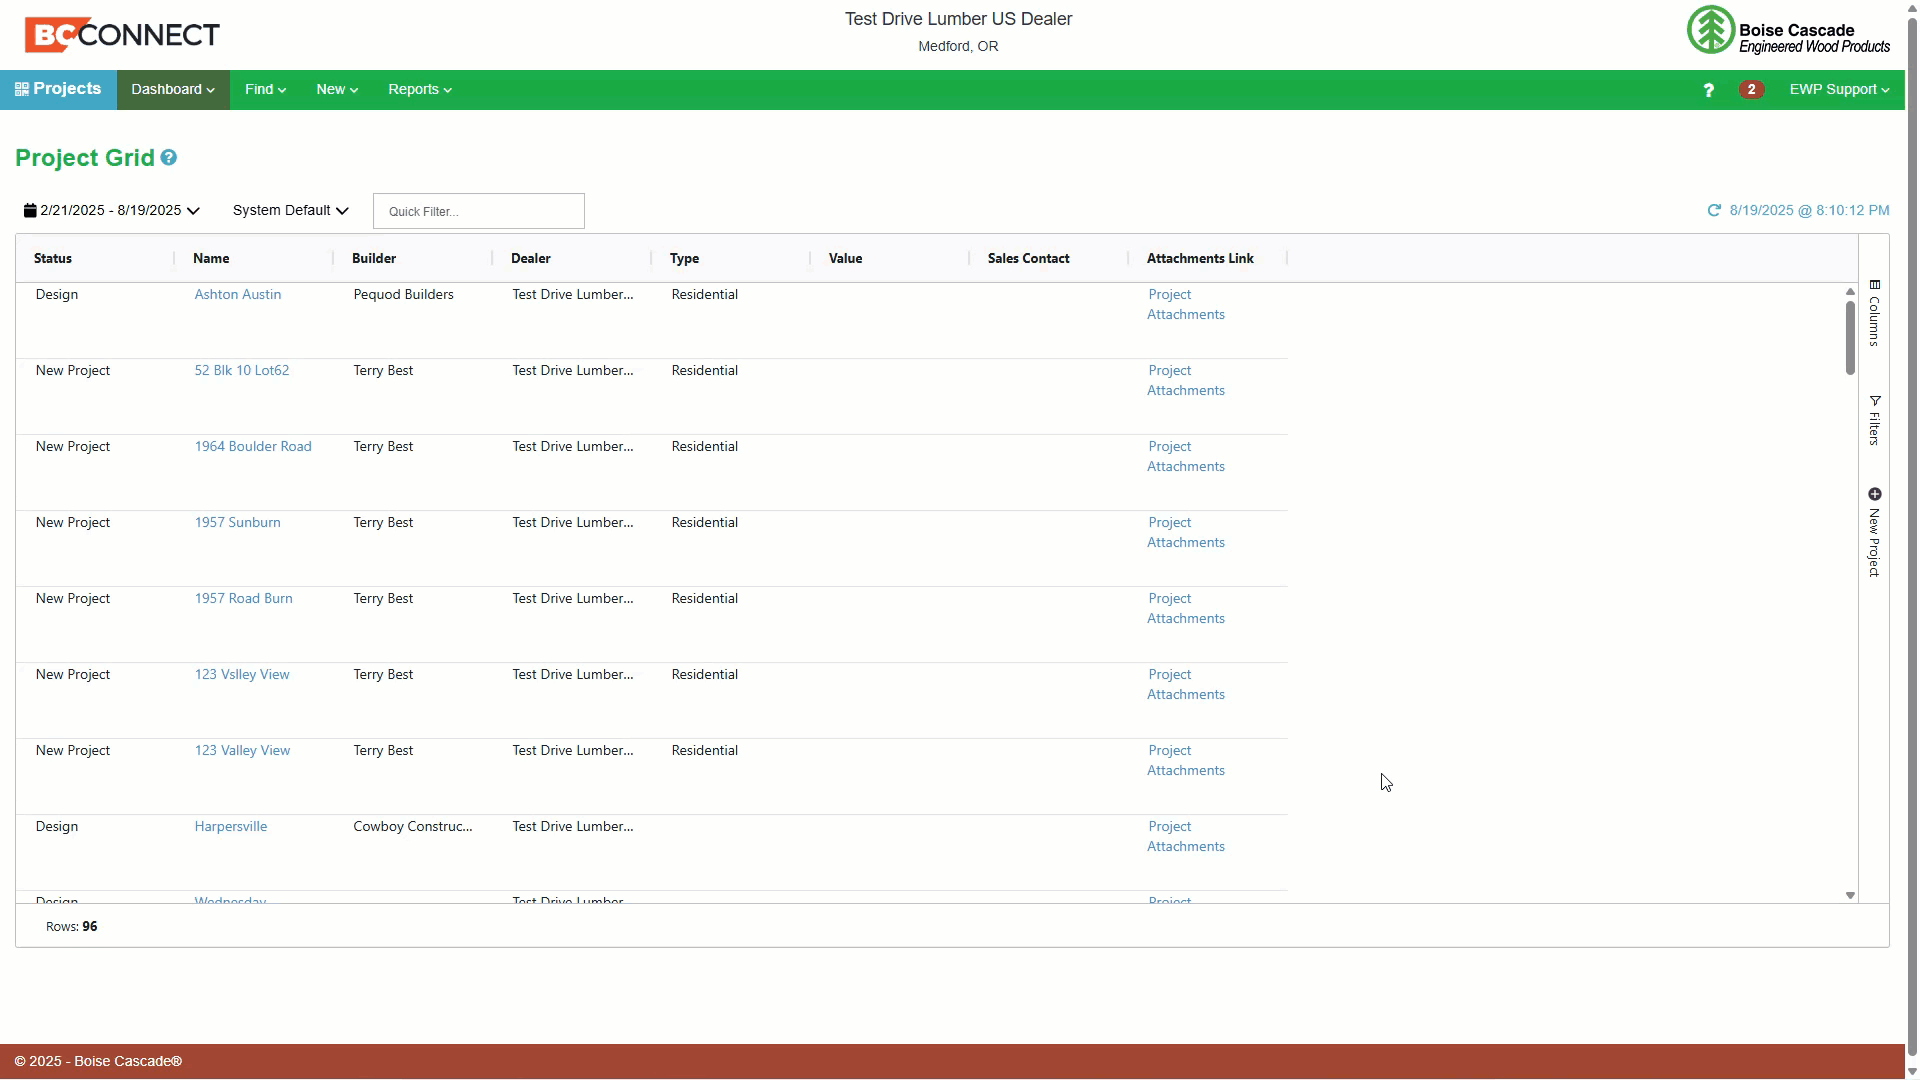Open the help question mark in navbar
Screen dimensions: 1920x1080
pos(1708,90)
